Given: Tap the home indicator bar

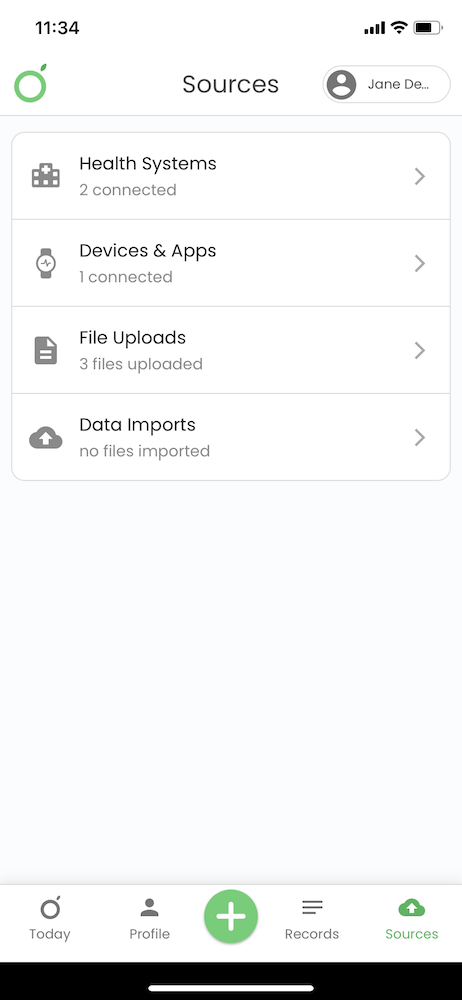Looking at the screenshot, I should point(231,989).
